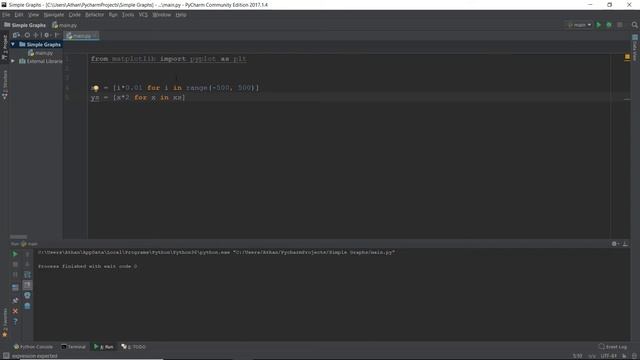The image size is (640, 360).
Task: Click the restore layout icon in Run panel
Action: coord(15,288)
